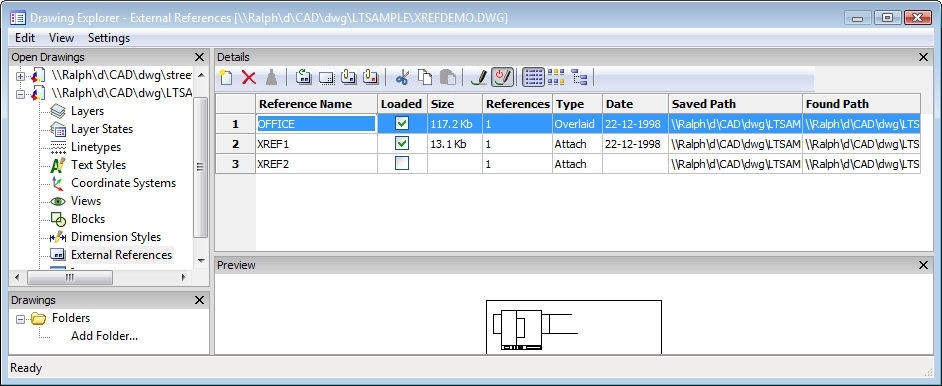
Task: Click the Text Styles letter A icon
Action: point(58,165)
